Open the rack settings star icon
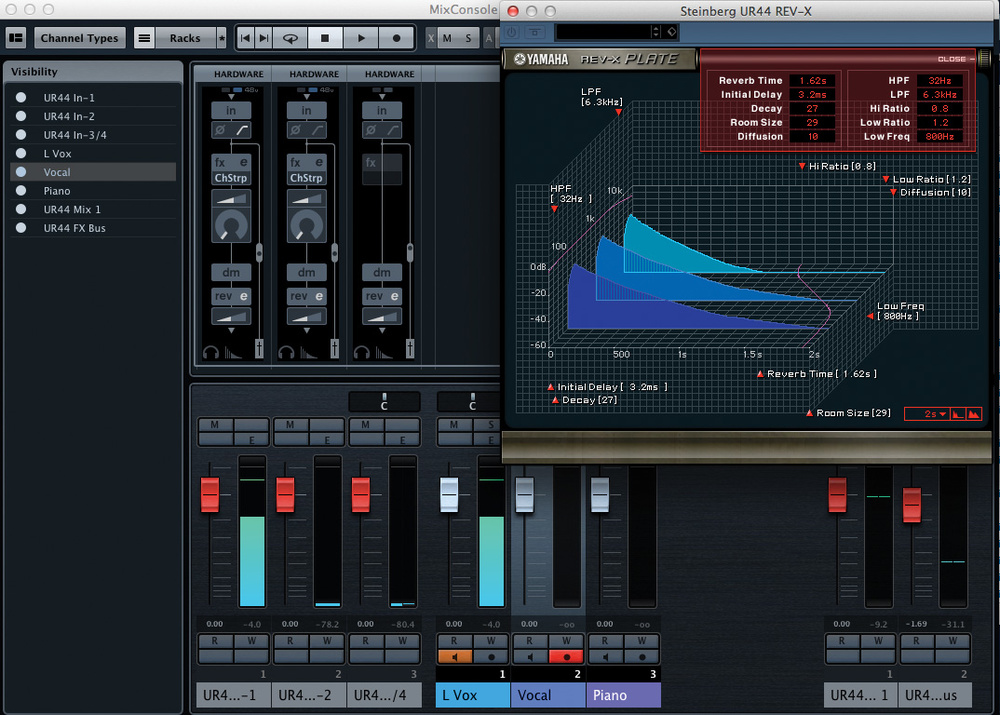 pyautogui.click(x=221, y=38)
